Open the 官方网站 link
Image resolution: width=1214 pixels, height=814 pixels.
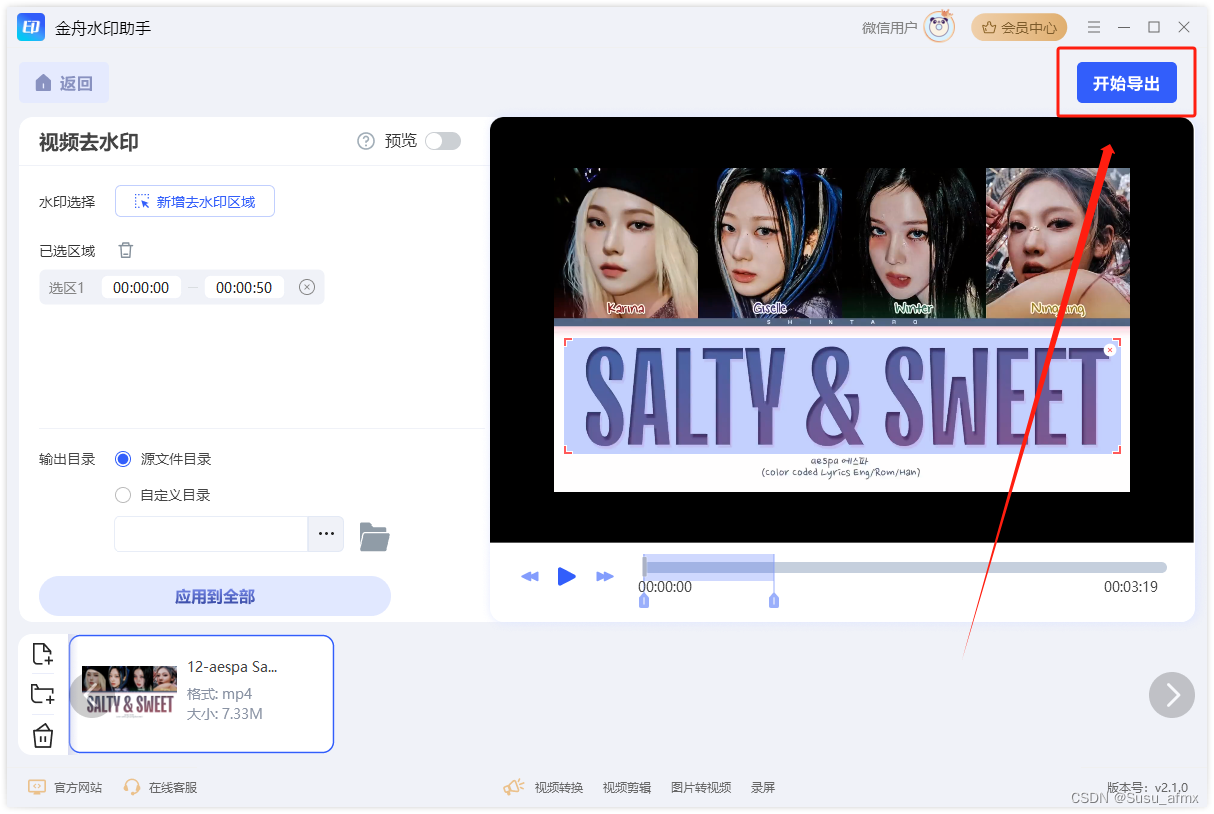click(x=66, y=788)
